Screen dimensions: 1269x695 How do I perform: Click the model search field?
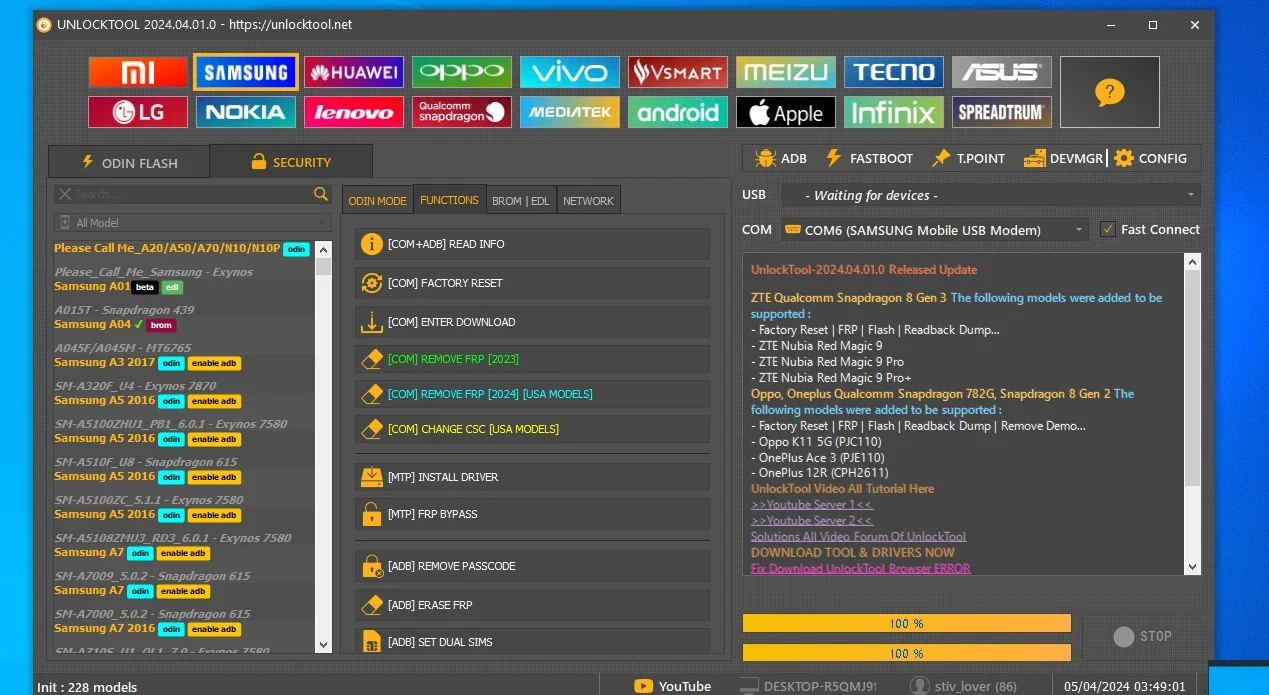(x=183, y=193)
